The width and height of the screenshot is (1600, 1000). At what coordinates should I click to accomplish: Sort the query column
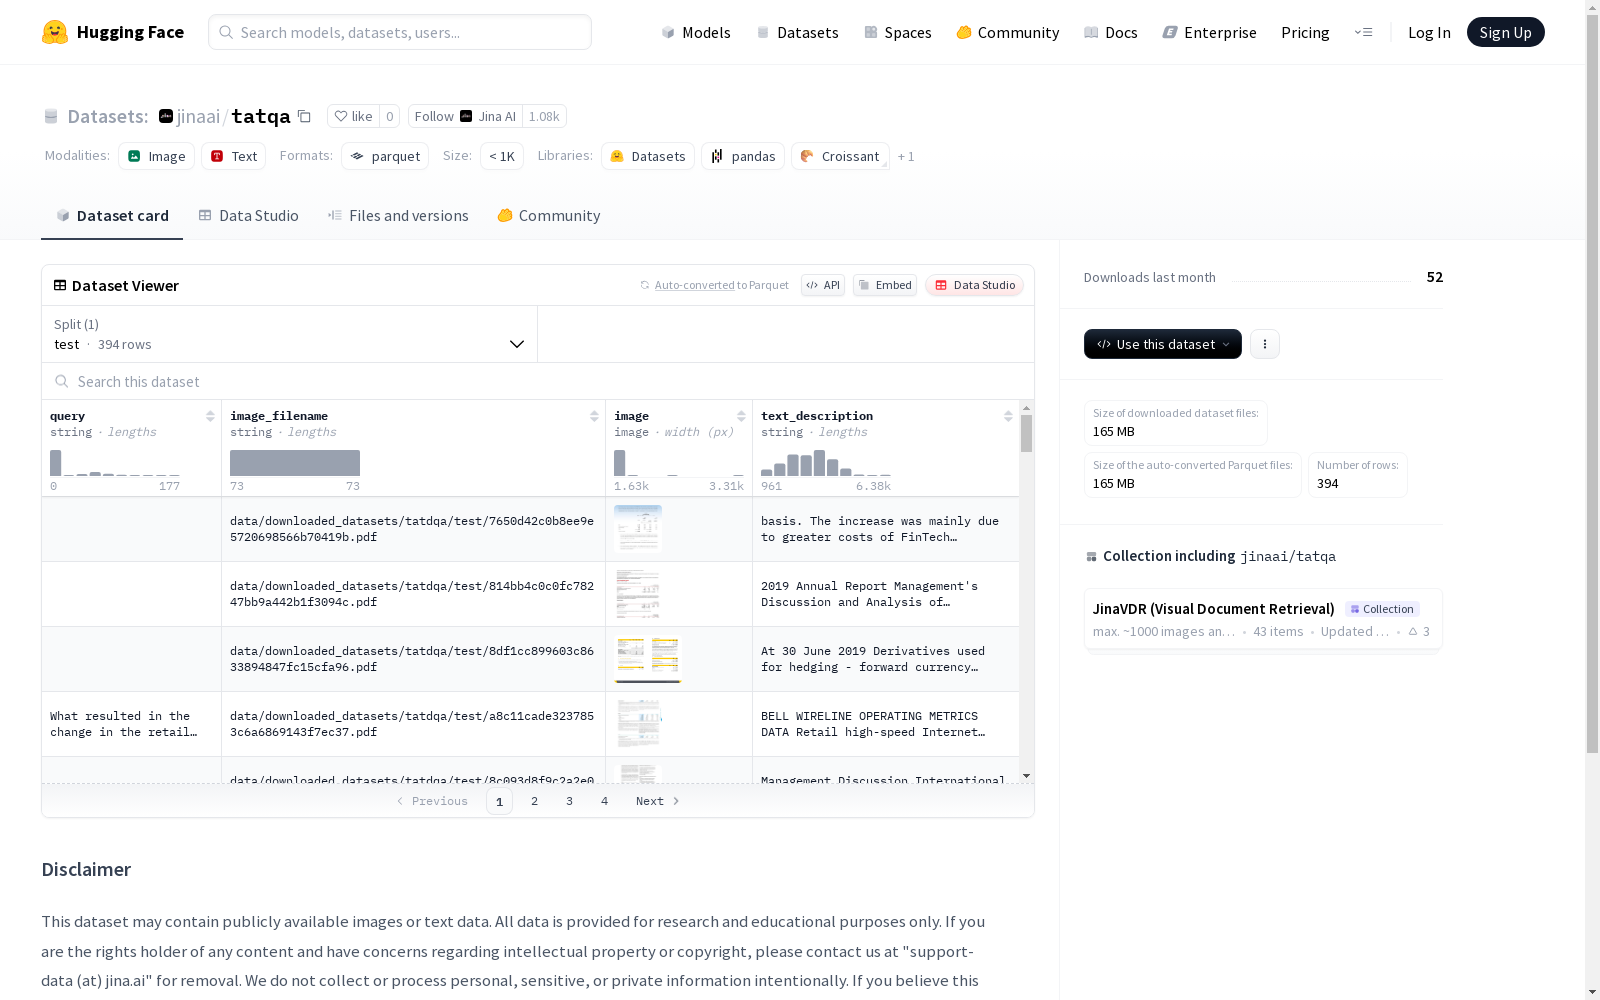(210, 416)
